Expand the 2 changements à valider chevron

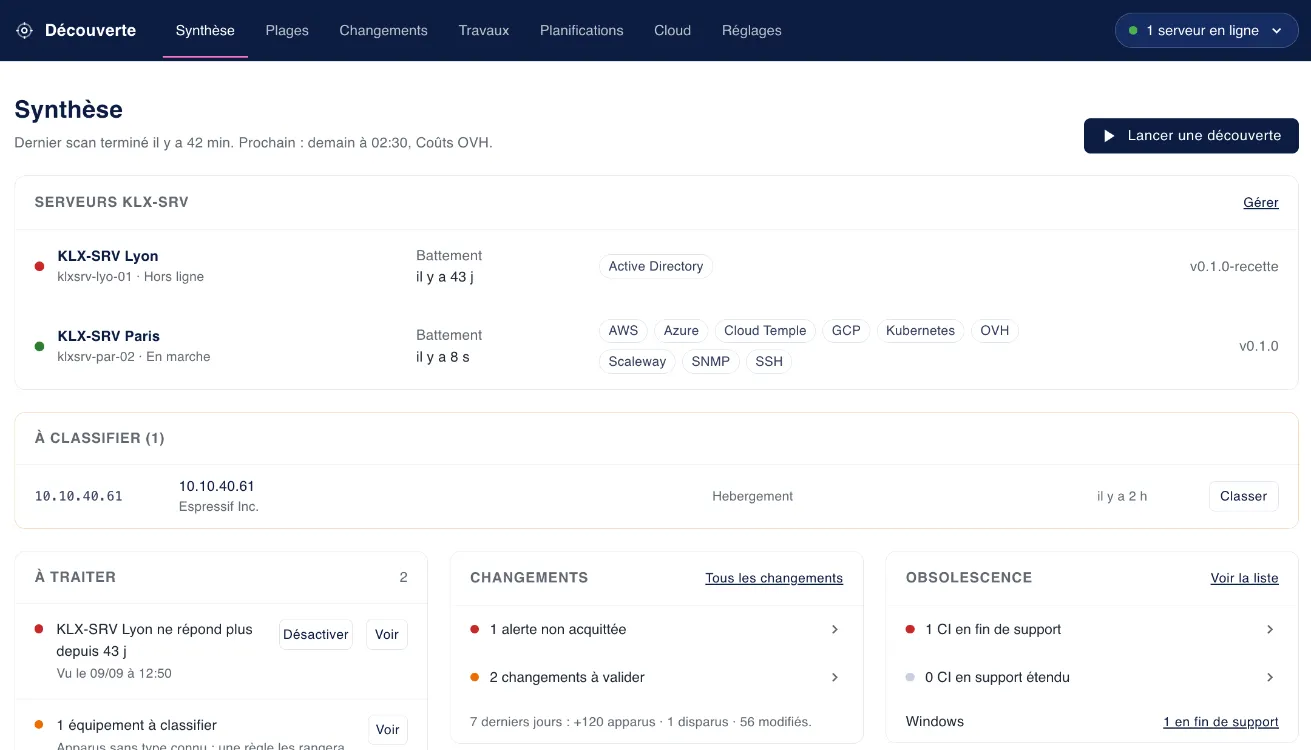835,677
